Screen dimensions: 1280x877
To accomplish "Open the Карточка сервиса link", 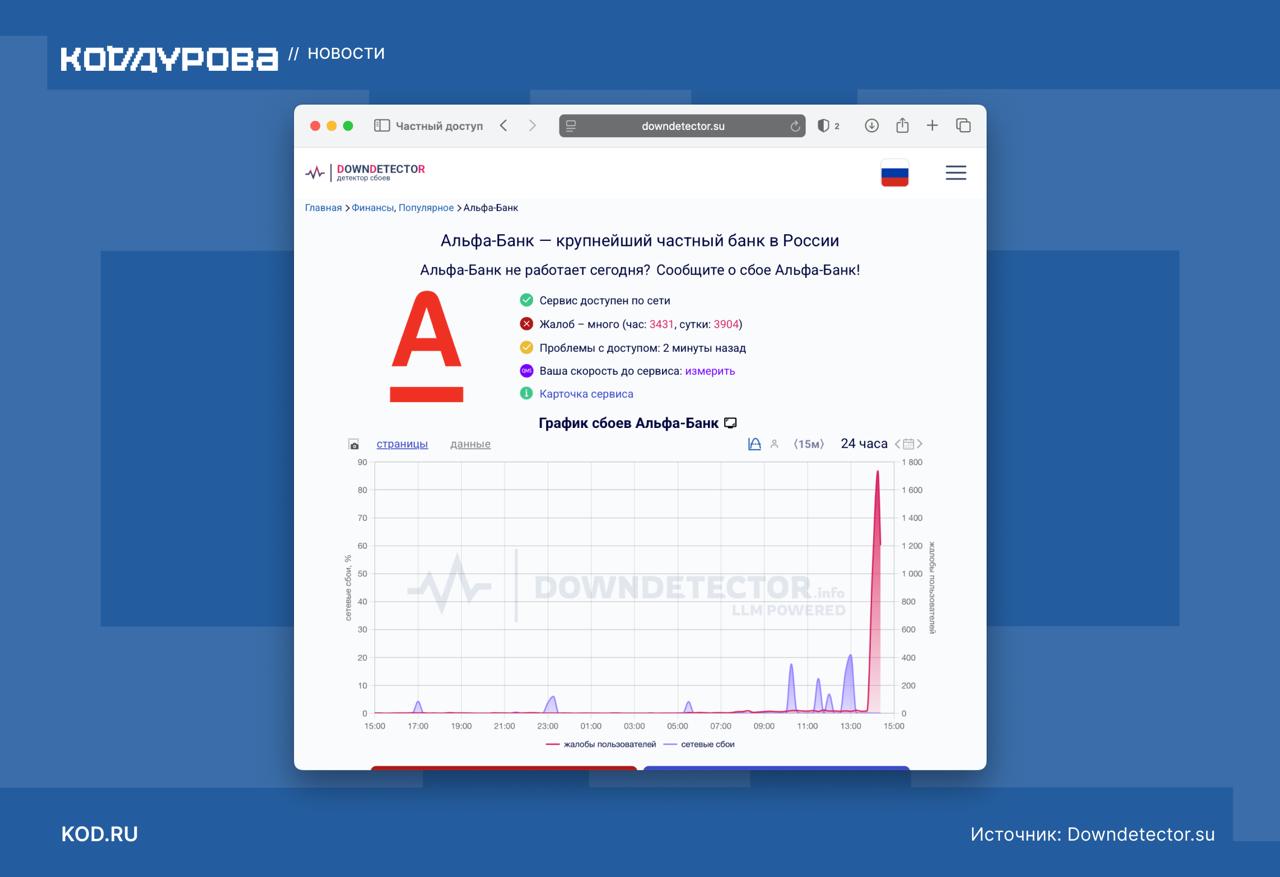I will point(586,394).
